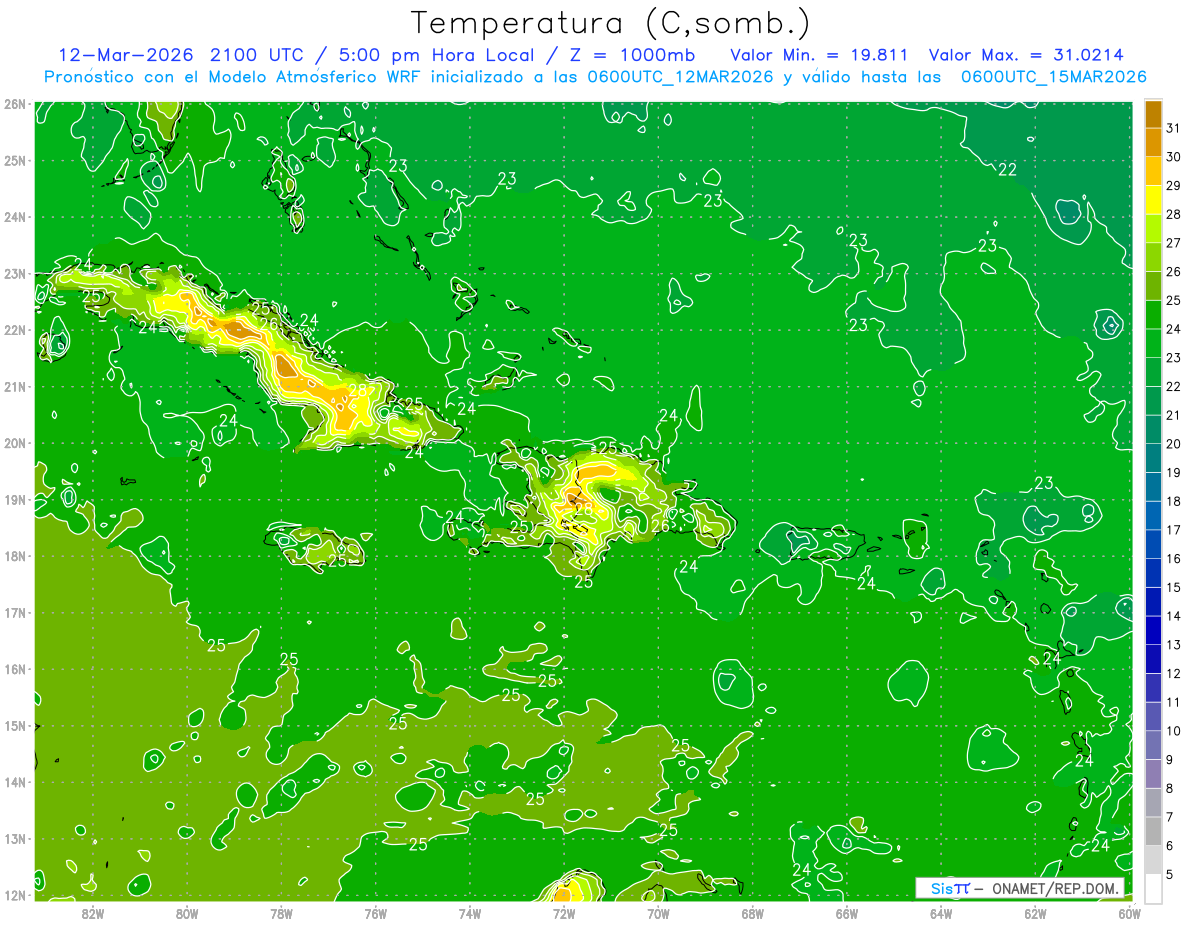The height and width of the screenshot is (927, 1200).
Task: Click the teal legend swatch between 19 and 20
Action: [x=1153, y=459]
